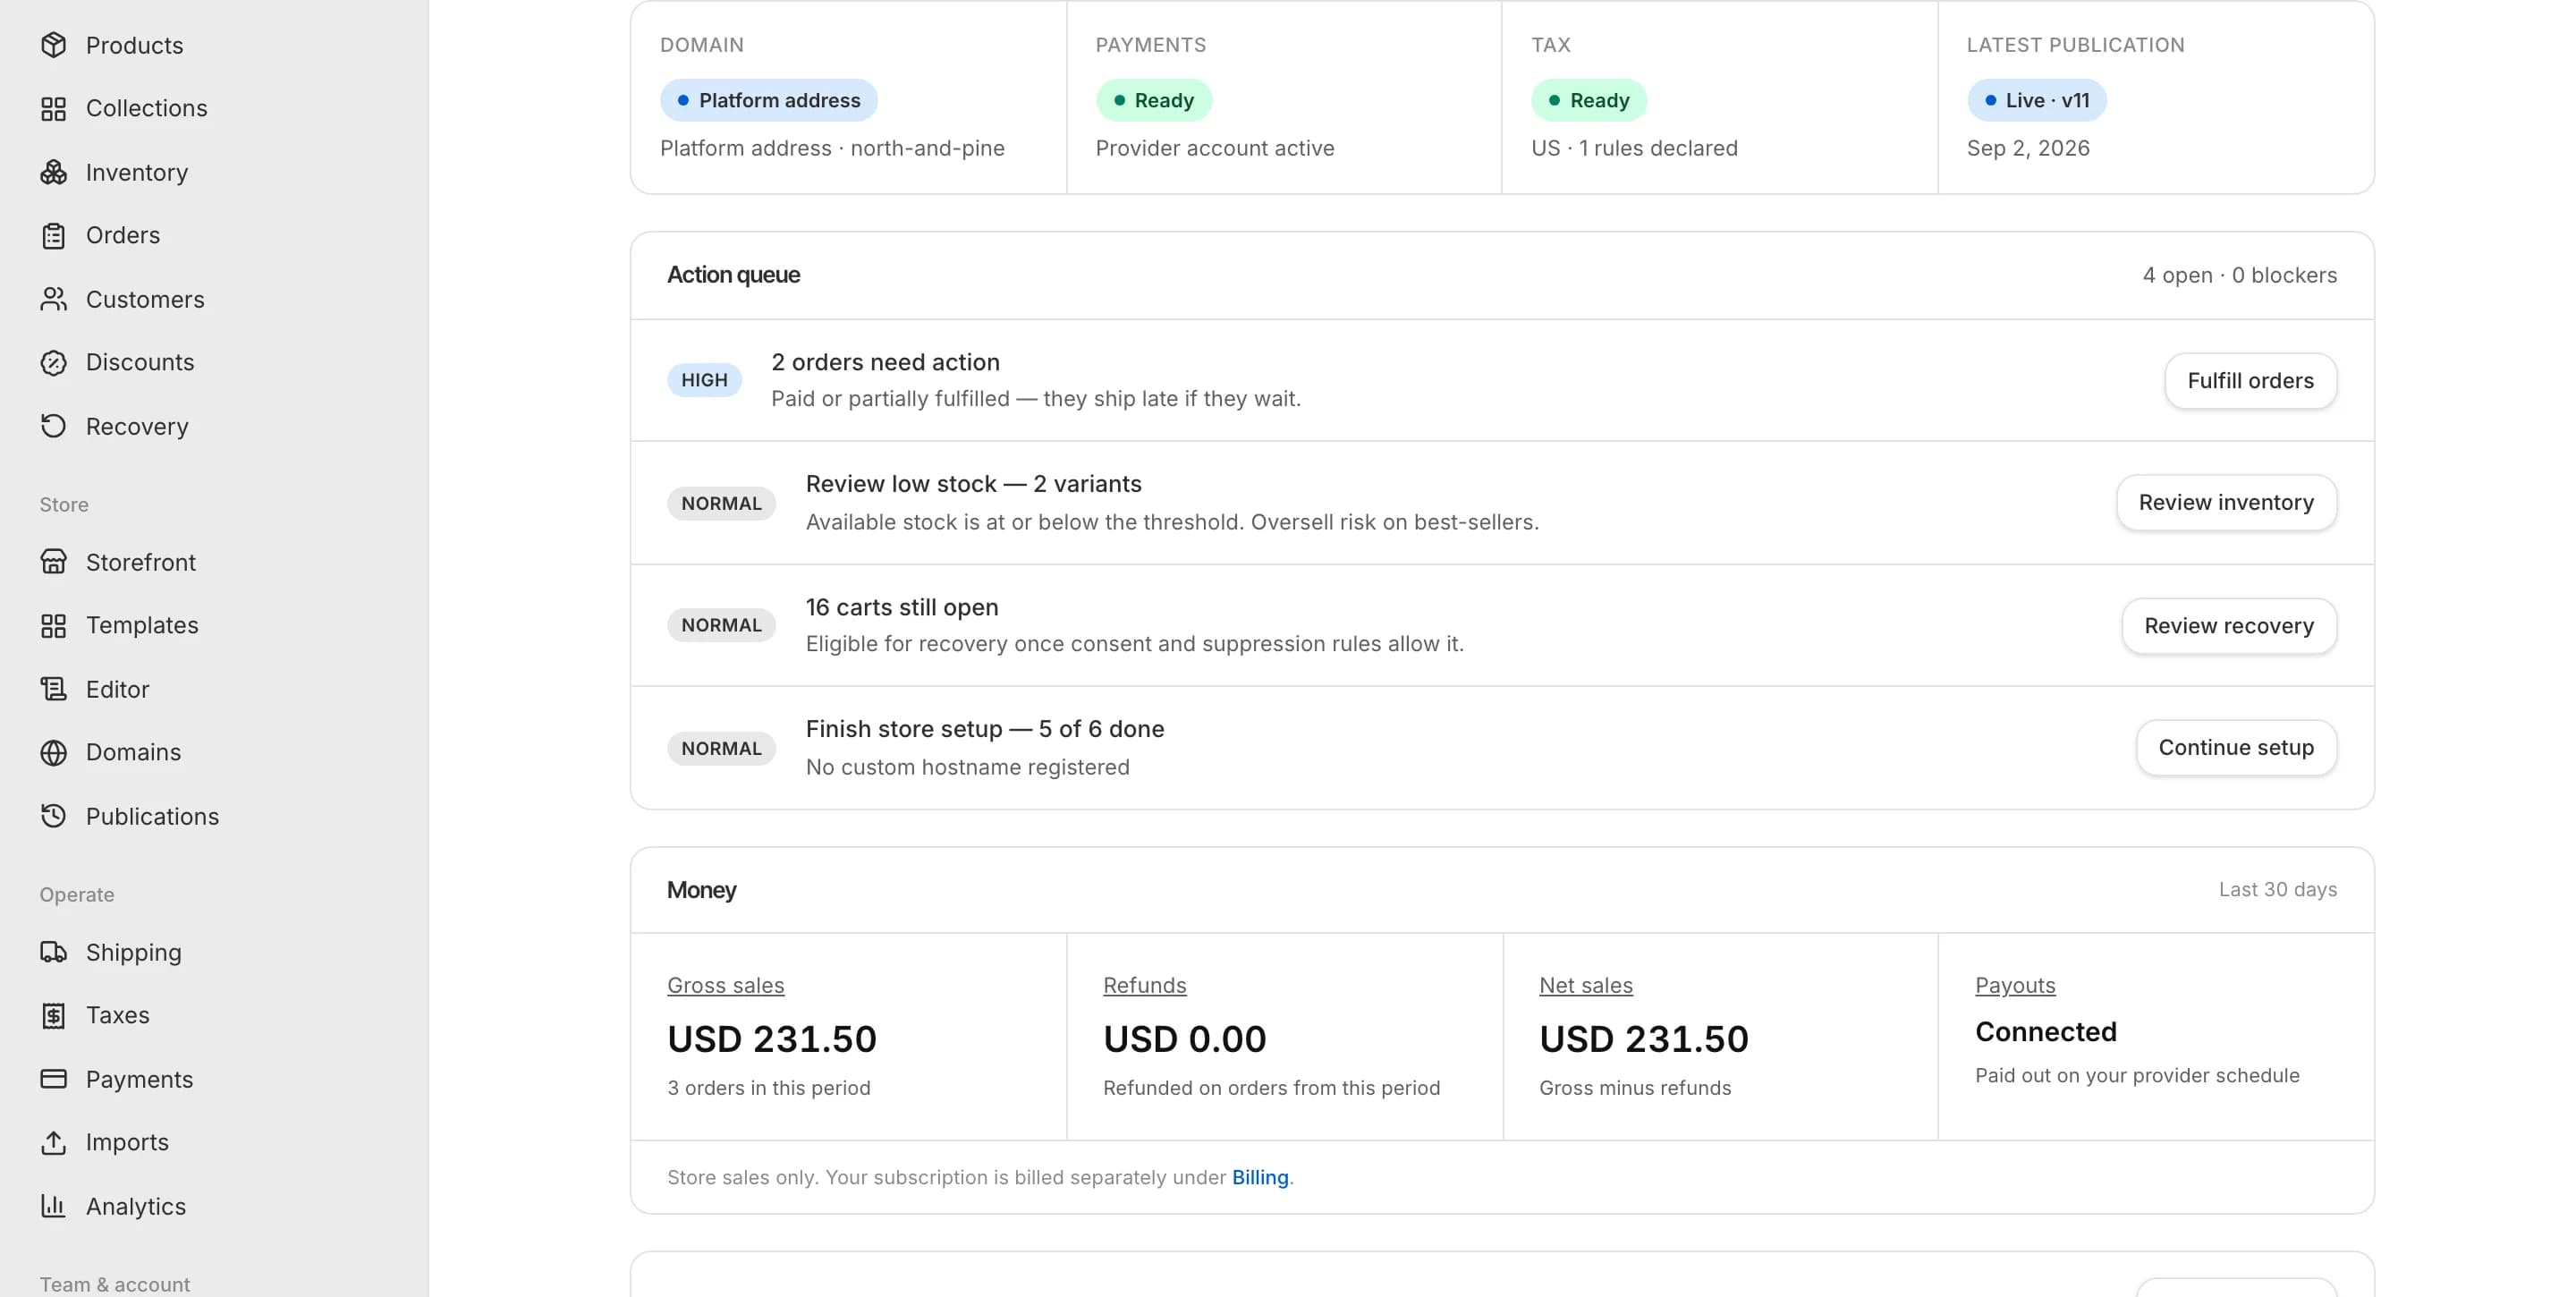
Task: Click the Ready badge under Tax
Action: 1589,100
